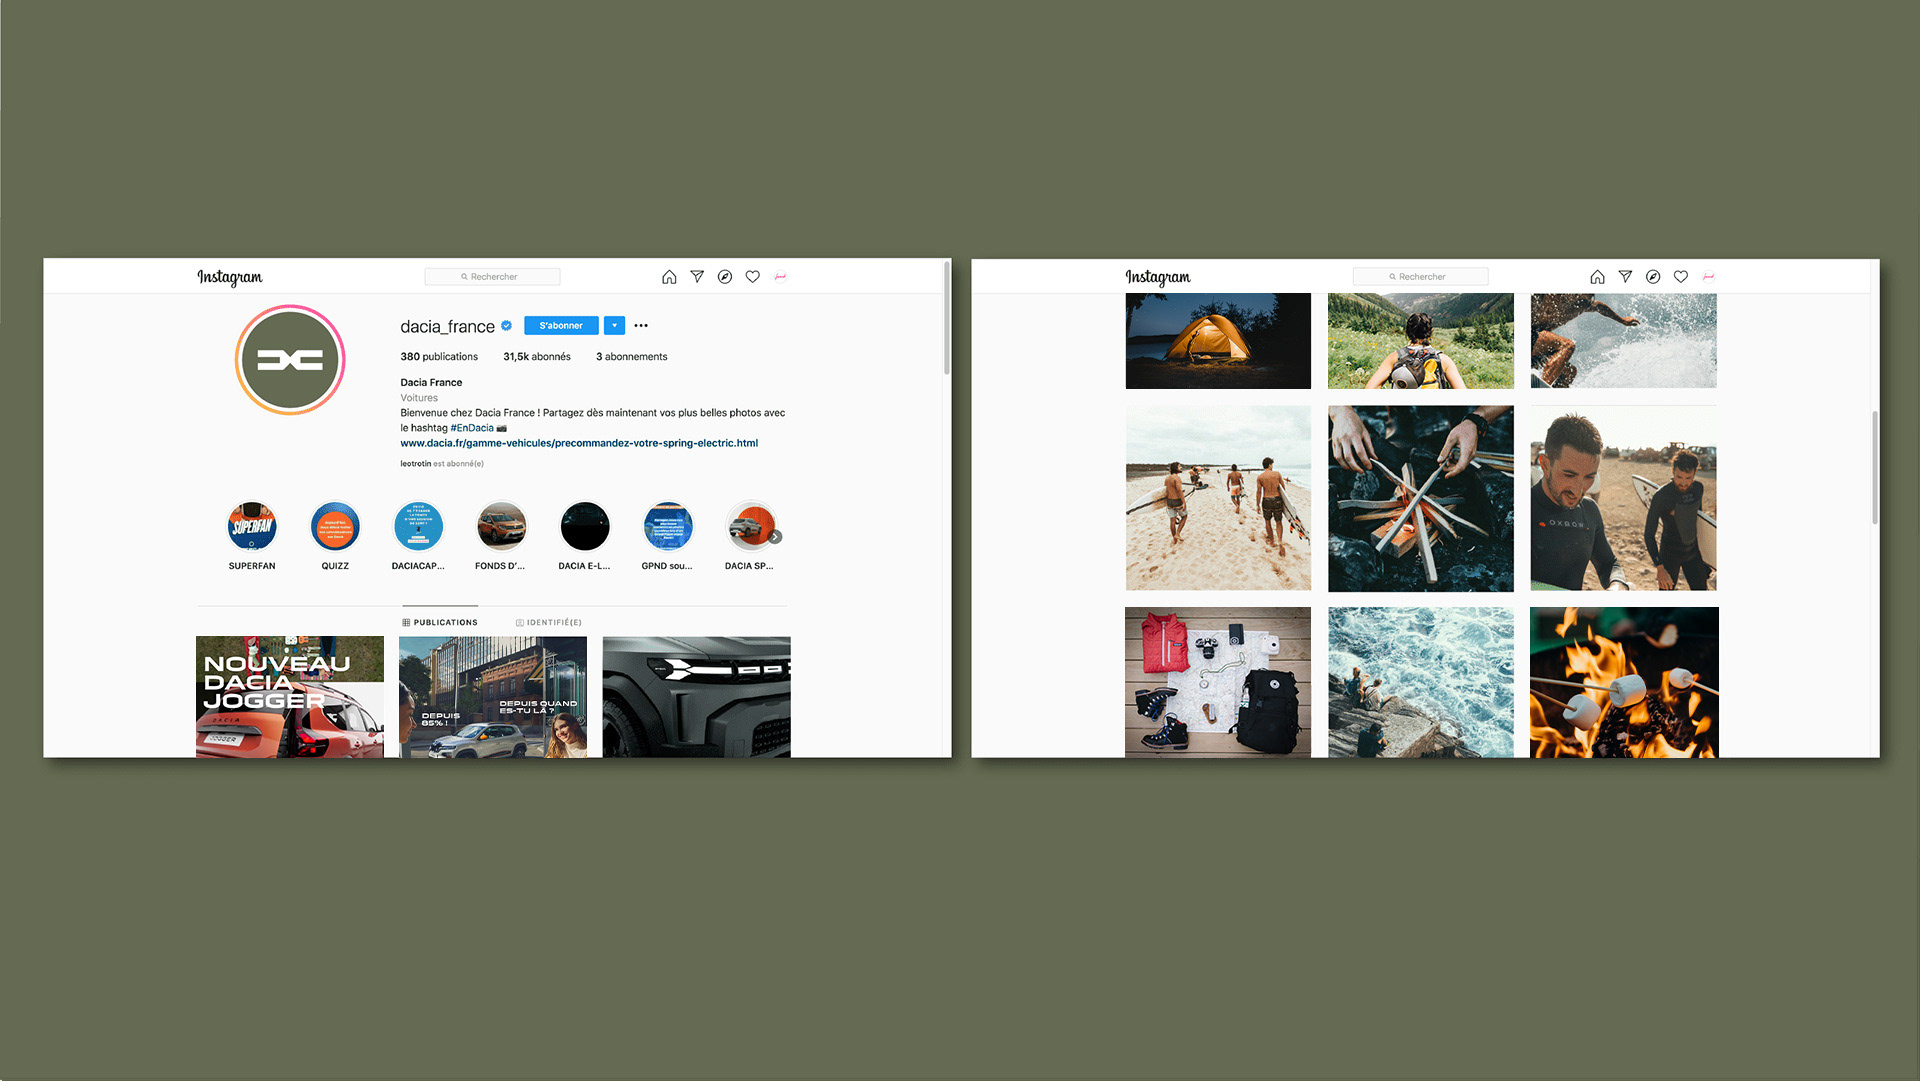This screenshot has height=1081, width=1920.
Task: Open Home icon in right window
Action: click(1597, 277)
